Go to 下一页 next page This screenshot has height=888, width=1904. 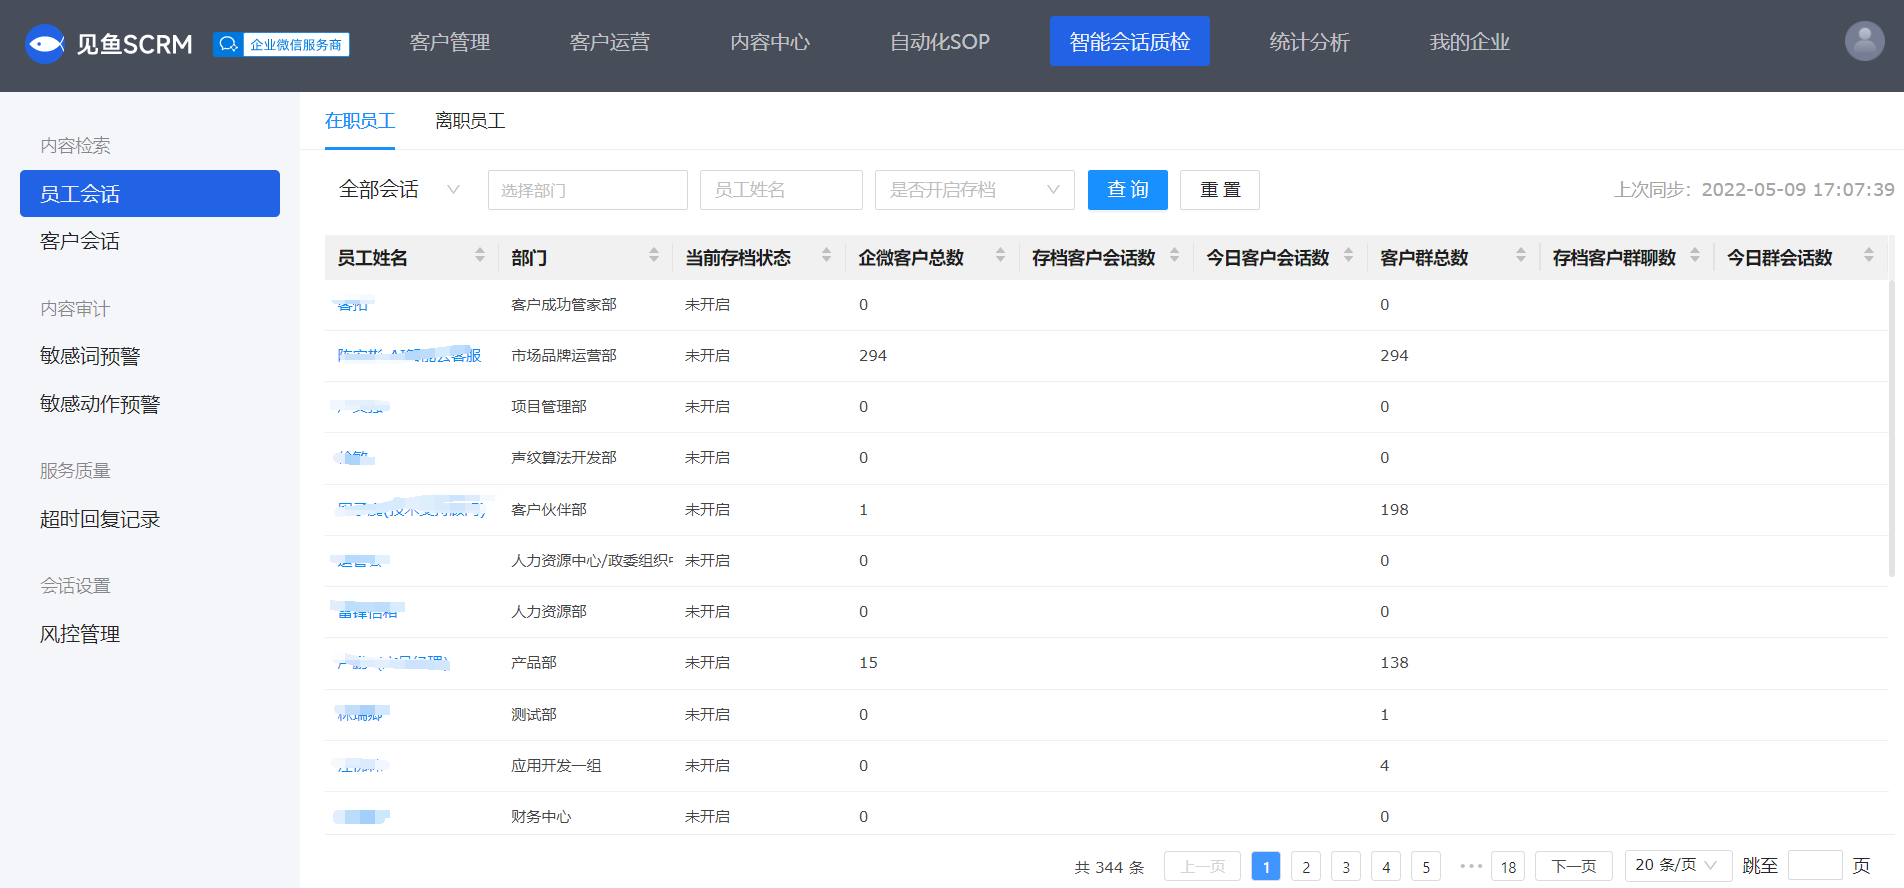[1574, 866]
